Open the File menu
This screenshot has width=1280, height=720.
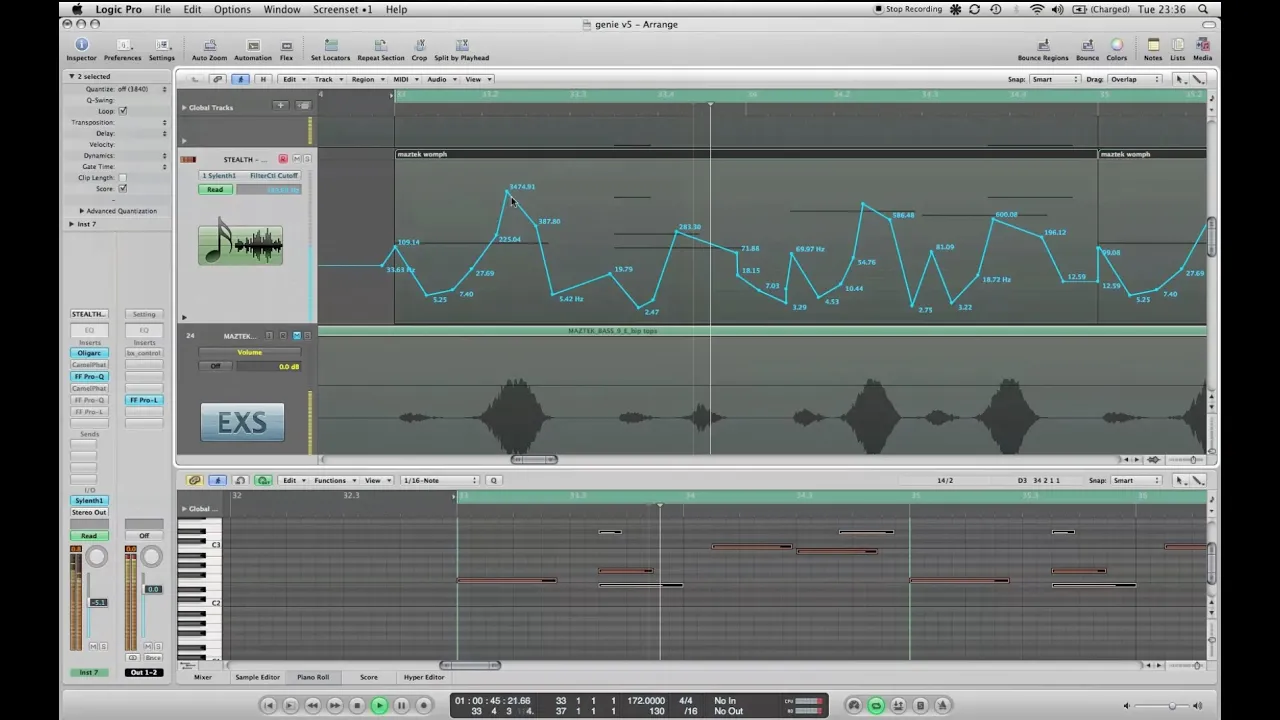(x=162, y=9)
